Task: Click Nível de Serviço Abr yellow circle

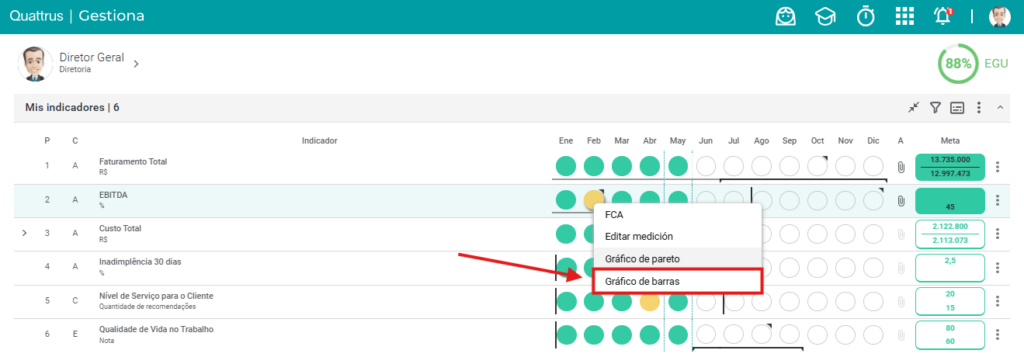Action: [x=650, y=301]
